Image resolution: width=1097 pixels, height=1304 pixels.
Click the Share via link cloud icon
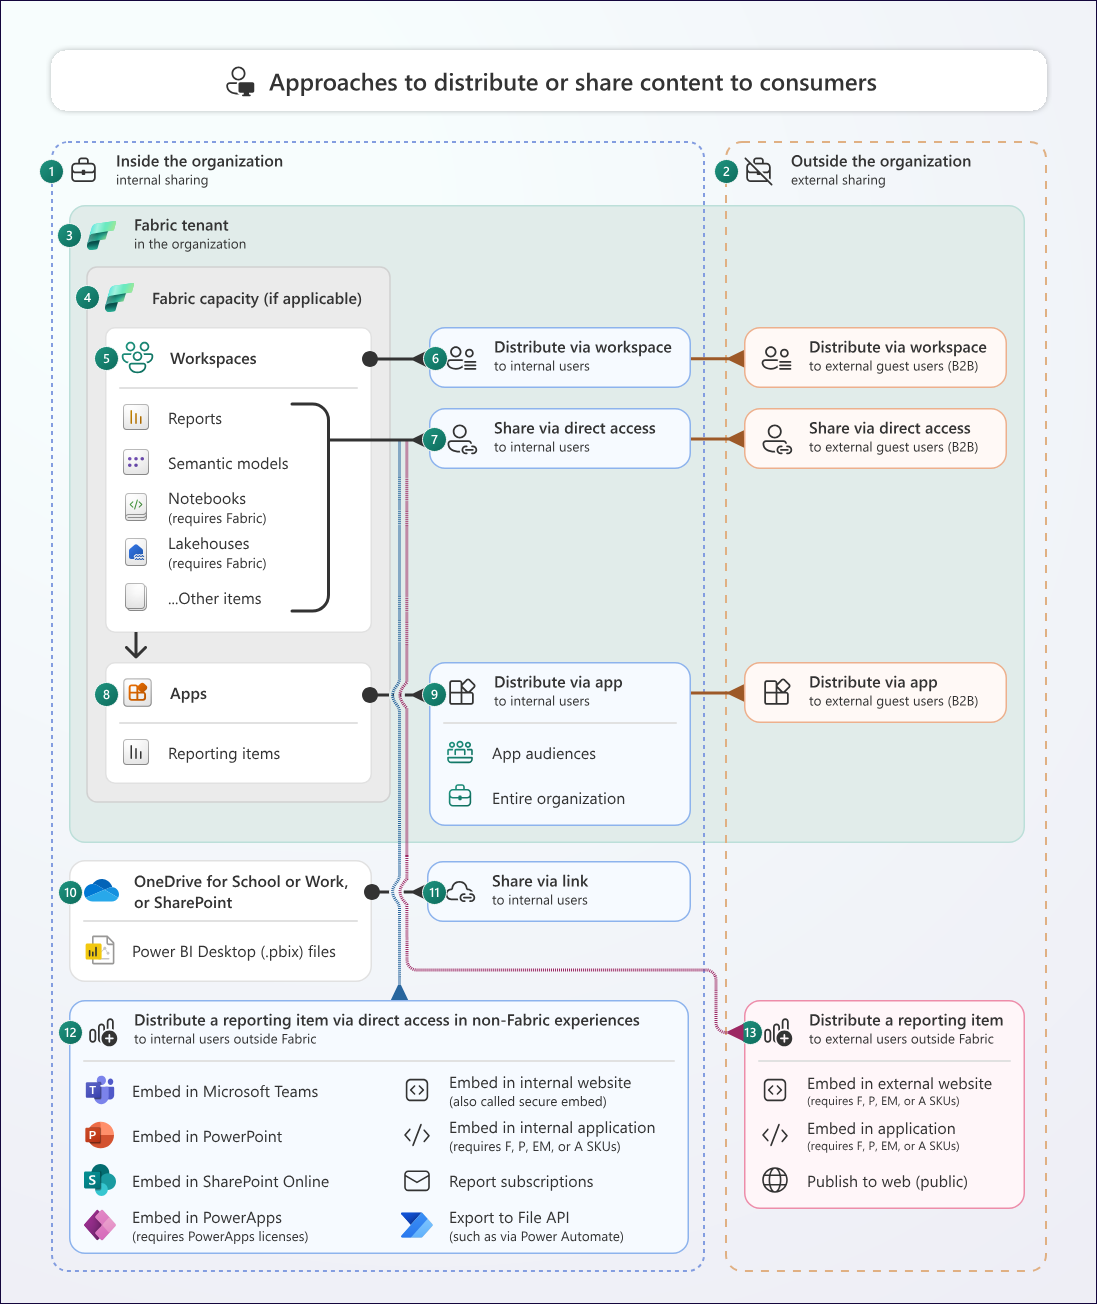pos(461,891)
